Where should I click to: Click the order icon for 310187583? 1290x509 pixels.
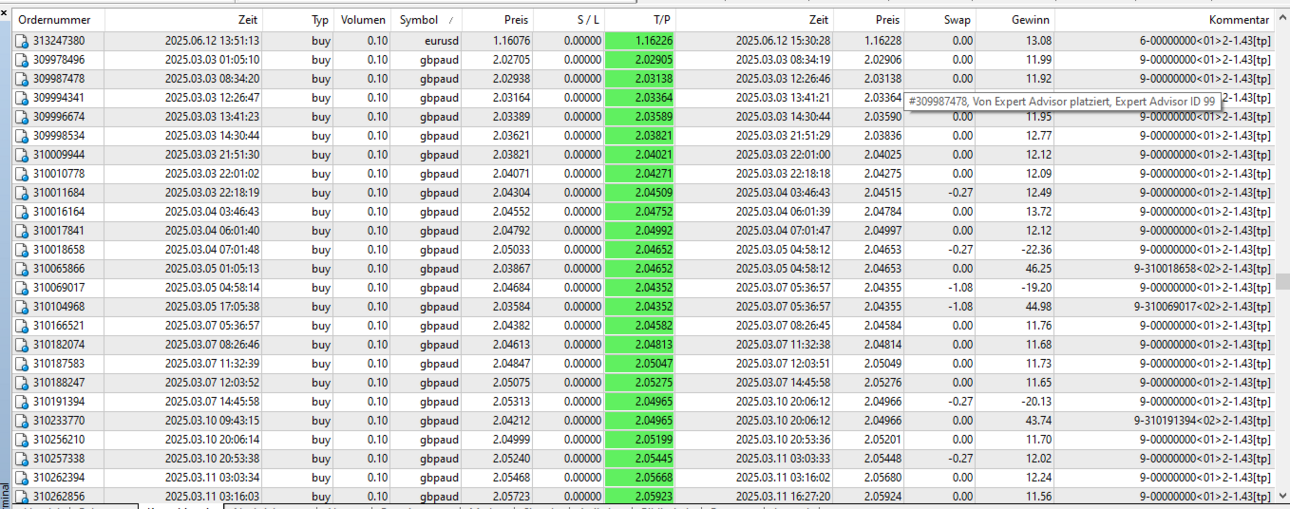[x=22, y=364]
